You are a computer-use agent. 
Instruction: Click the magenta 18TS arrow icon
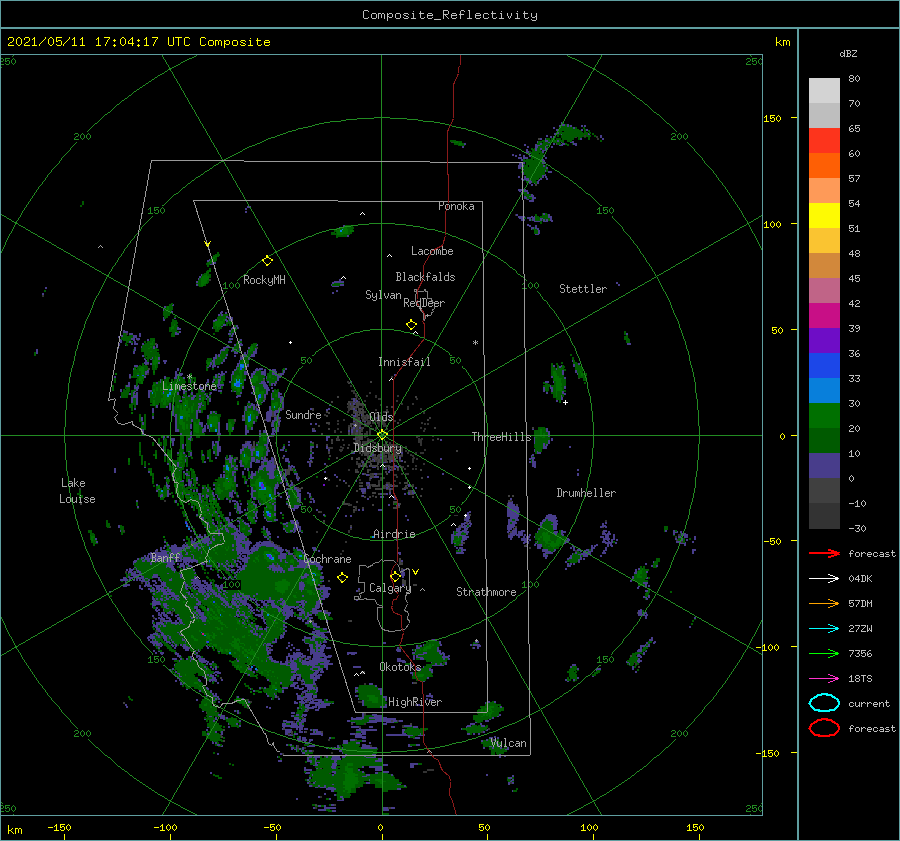coord(824,679)
